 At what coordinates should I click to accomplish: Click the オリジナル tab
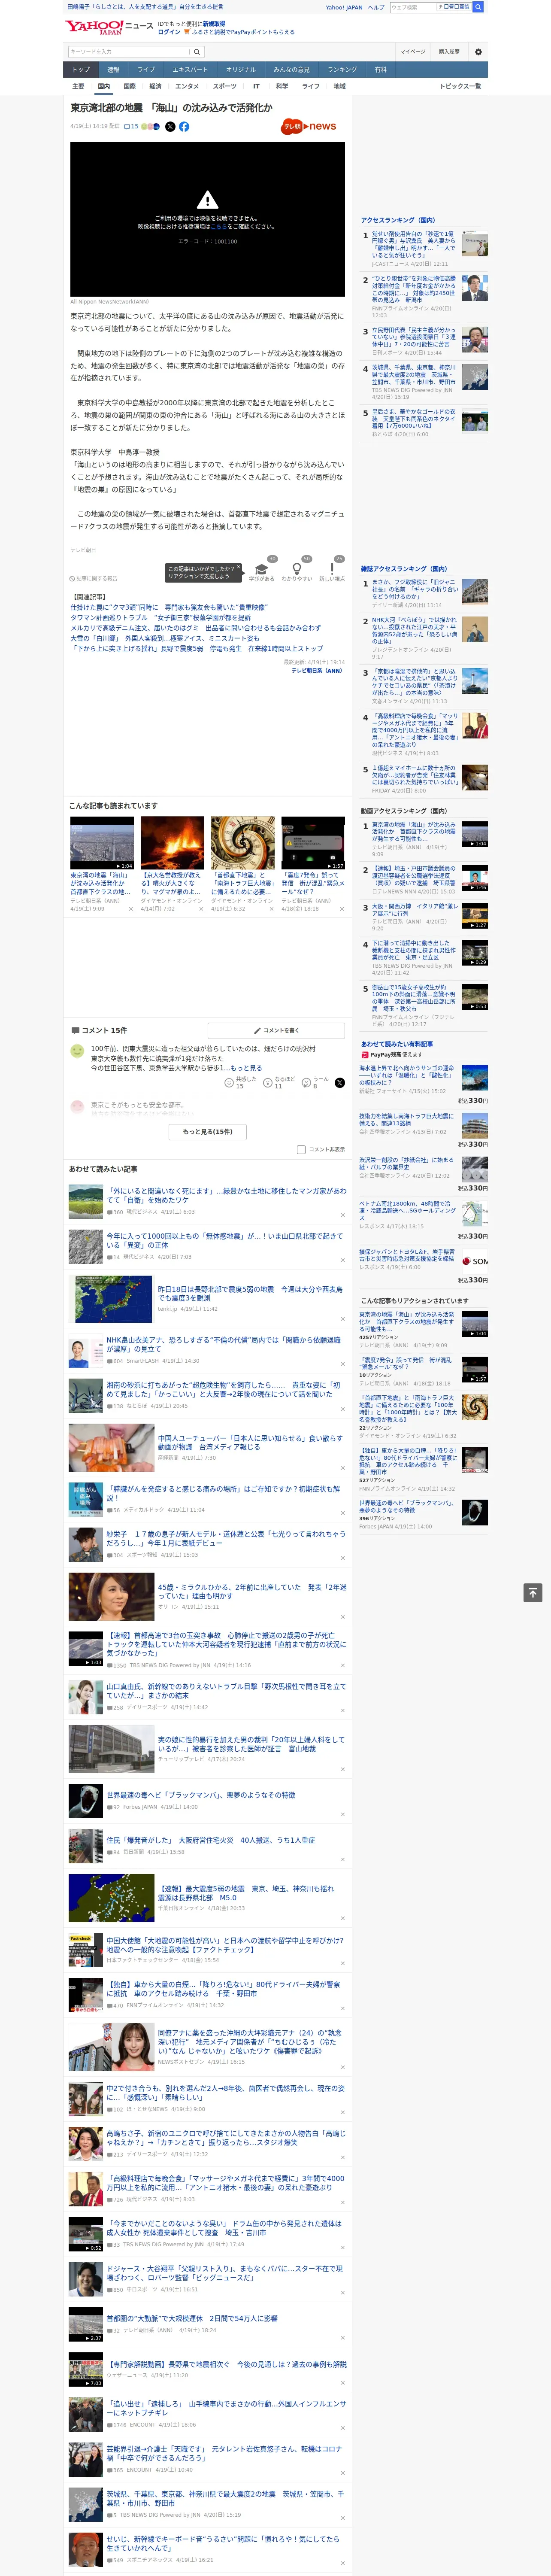(241, 69)
